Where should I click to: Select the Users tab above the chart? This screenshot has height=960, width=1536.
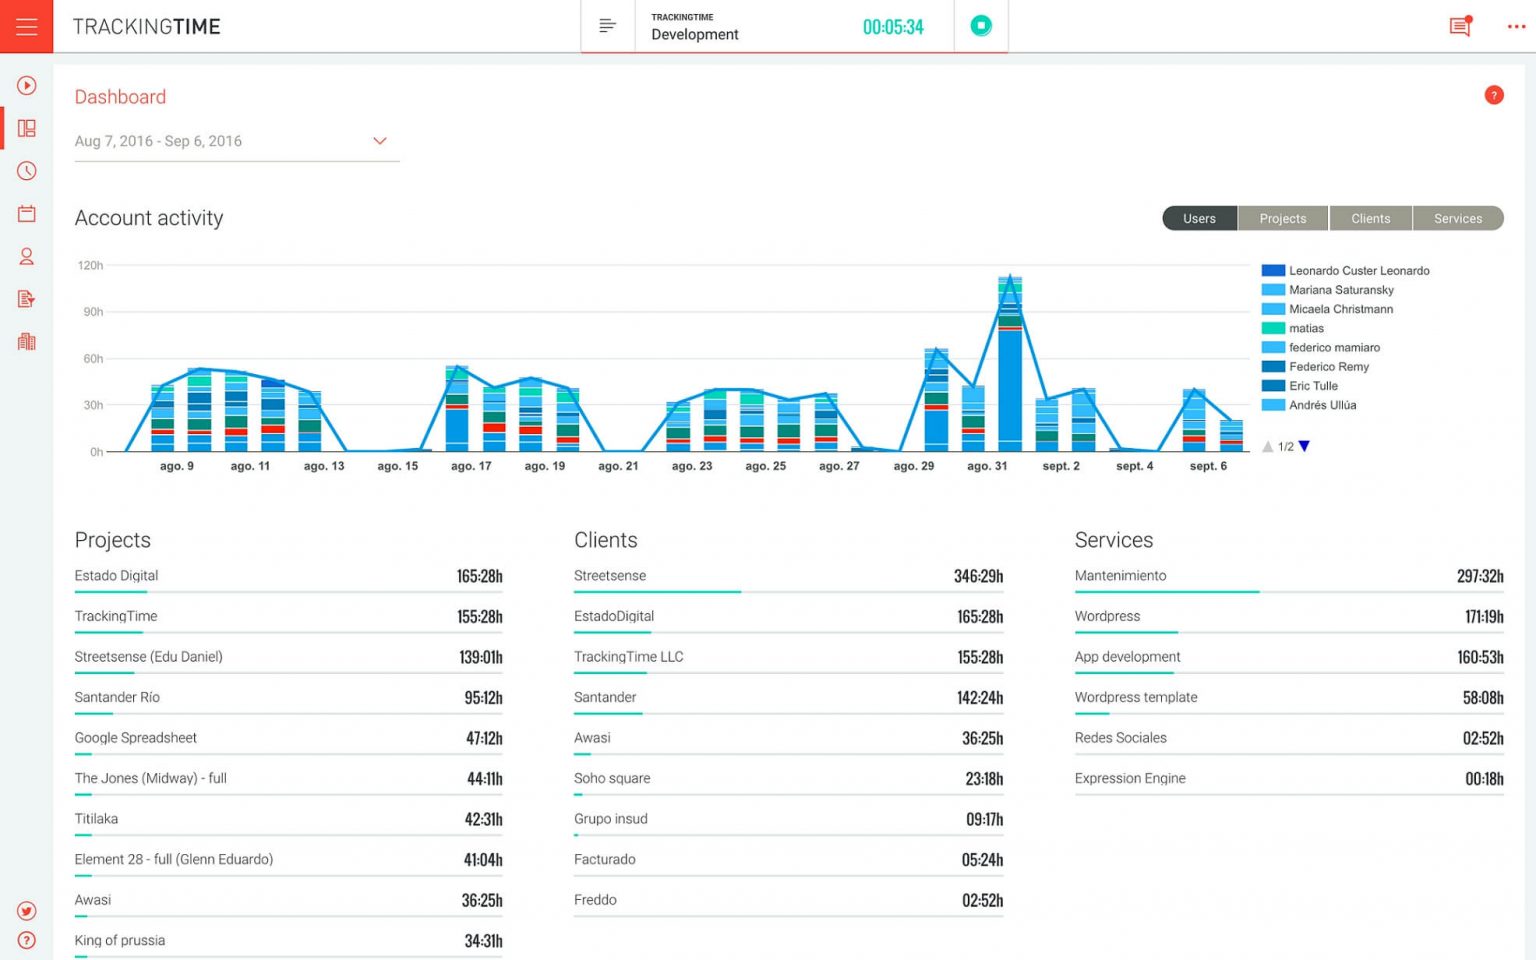[1199, 218]
